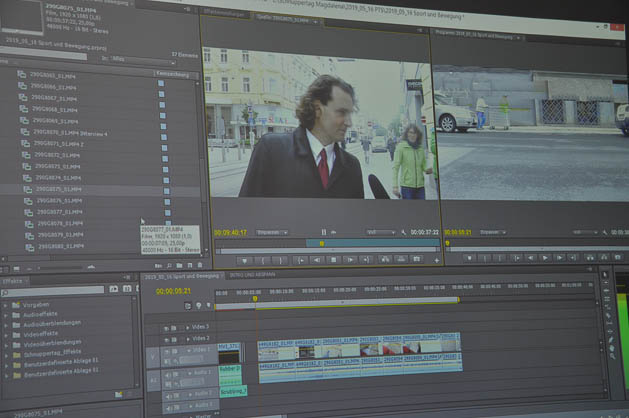Screen dimensions: 629x418
Task: Step back one frame in the Program monitor
Action: [x=531, y=258]
